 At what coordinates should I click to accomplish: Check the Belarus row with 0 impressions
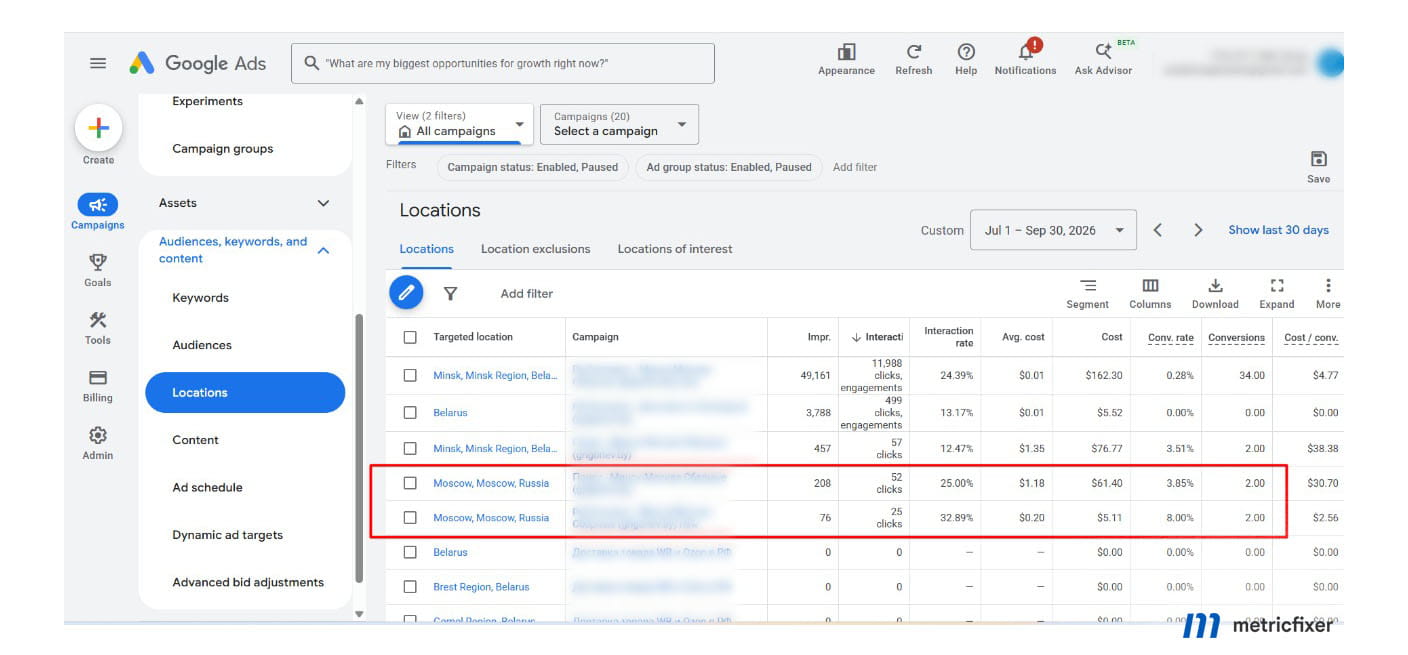[410, 552]
